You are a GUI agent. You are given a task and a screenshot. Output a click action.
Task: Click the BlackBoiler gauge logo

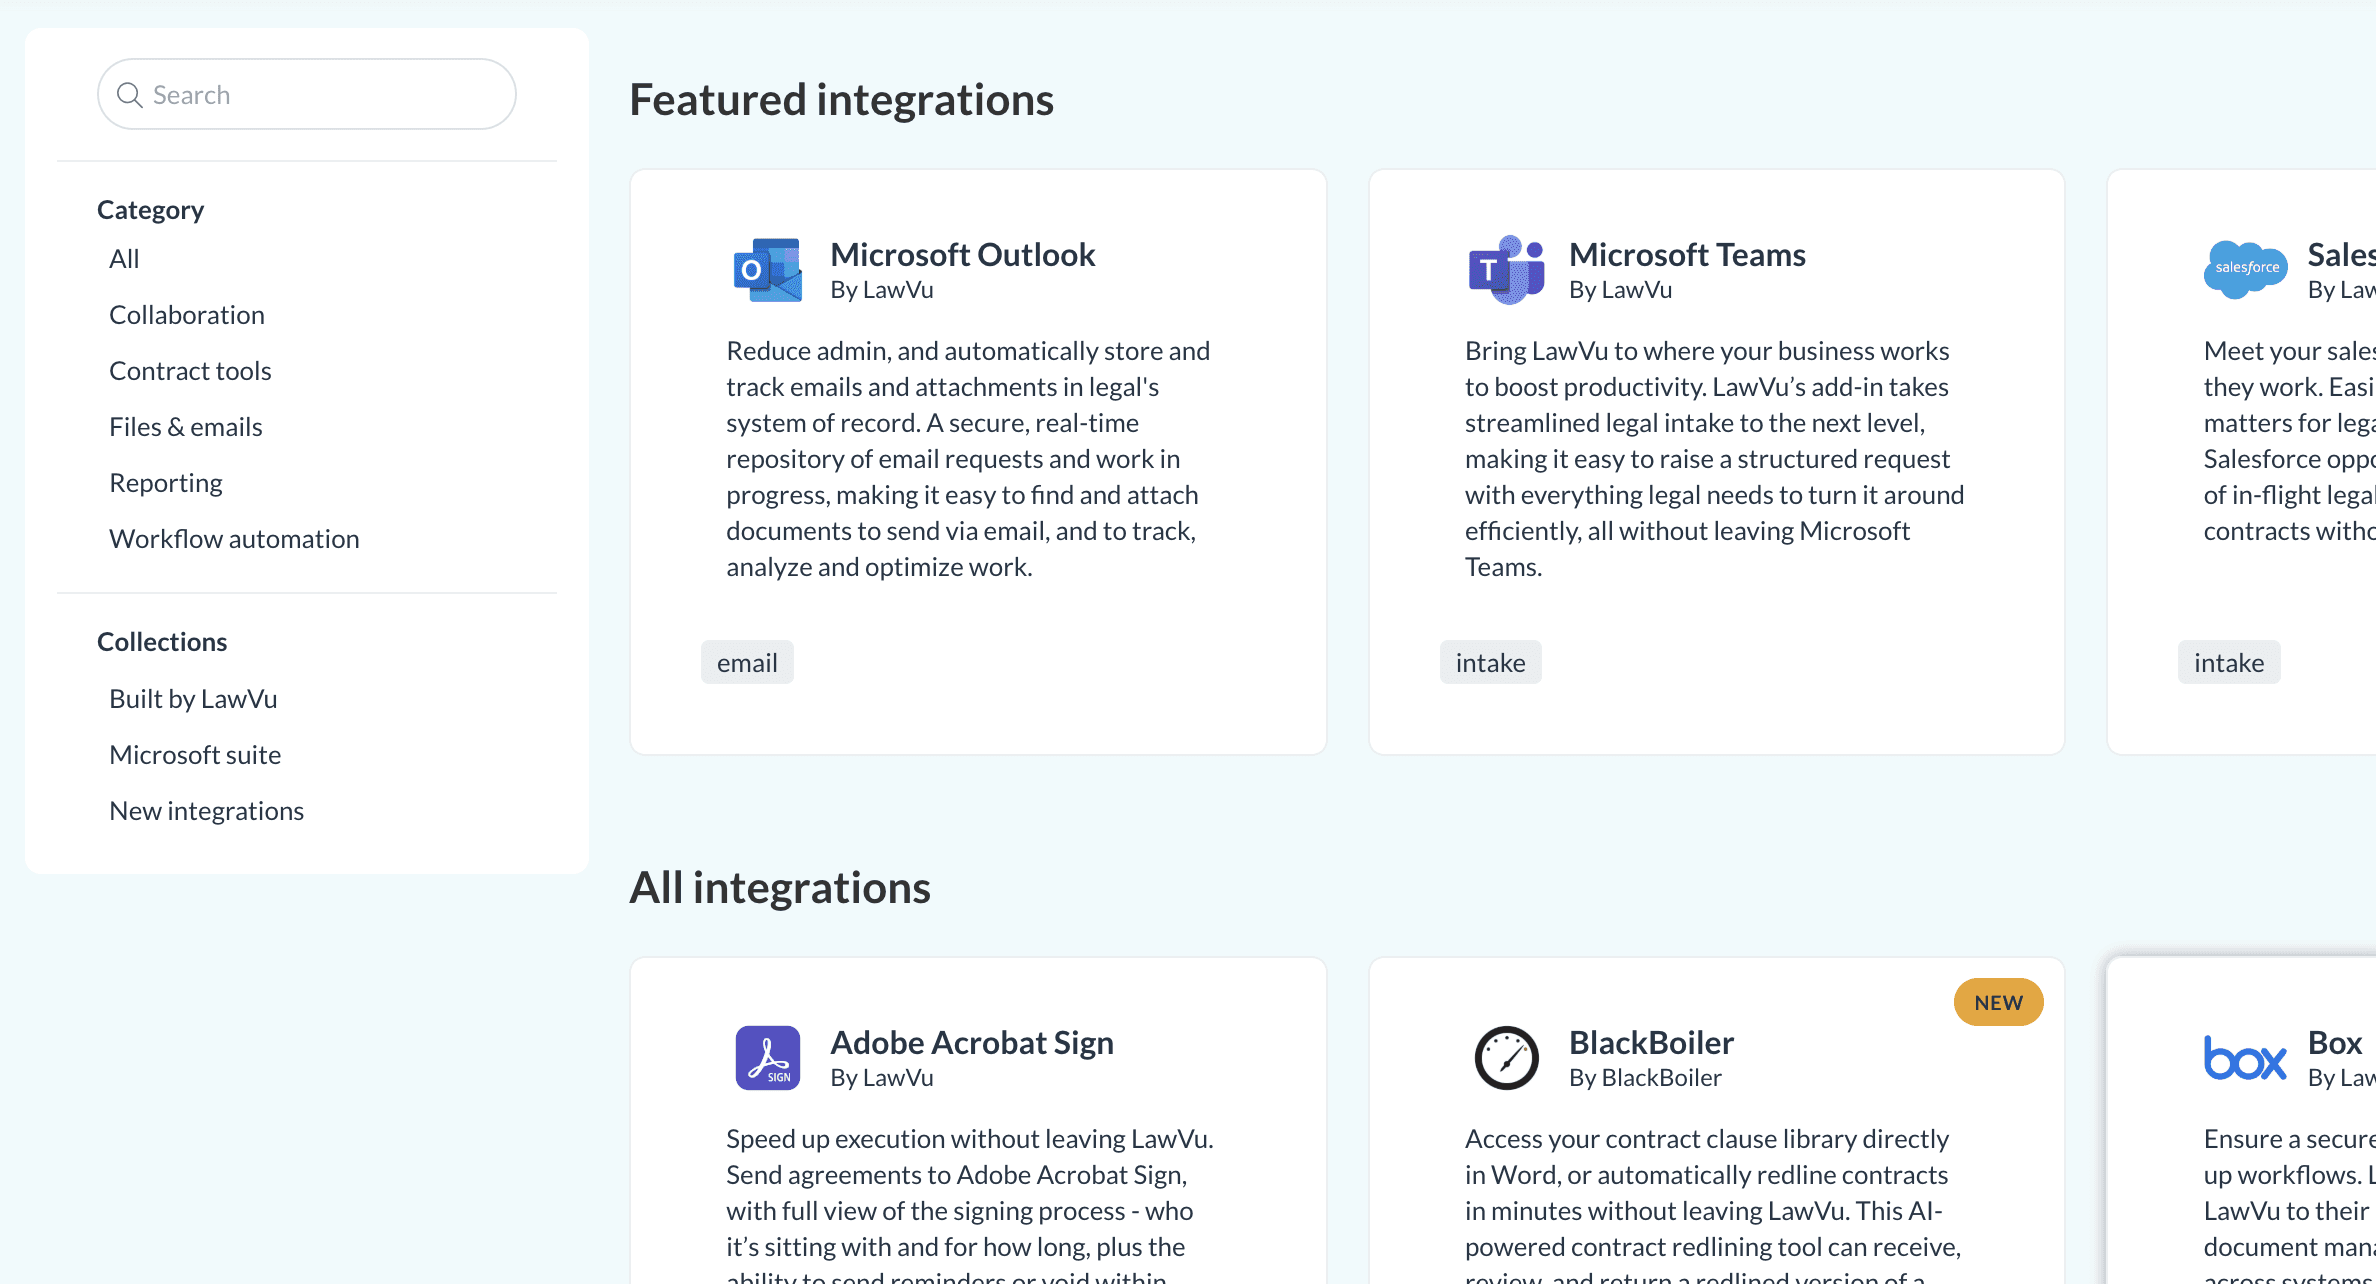(x=1506, y=1058)
